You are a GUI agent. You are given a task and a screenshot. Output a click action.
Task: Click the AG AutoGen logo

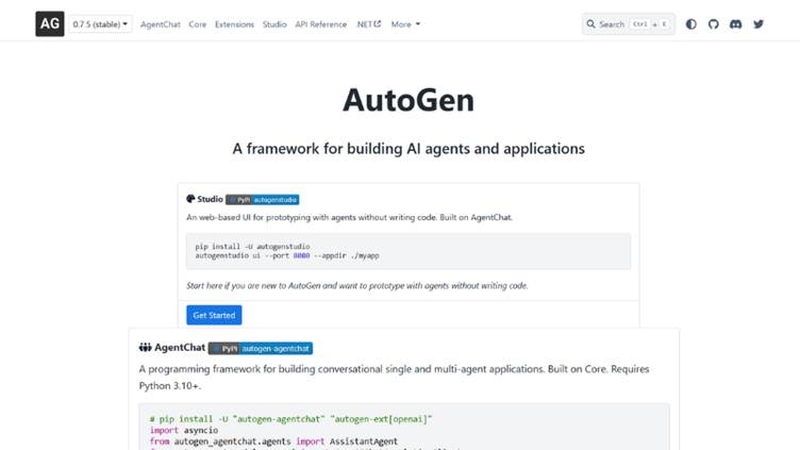[49, 24]
